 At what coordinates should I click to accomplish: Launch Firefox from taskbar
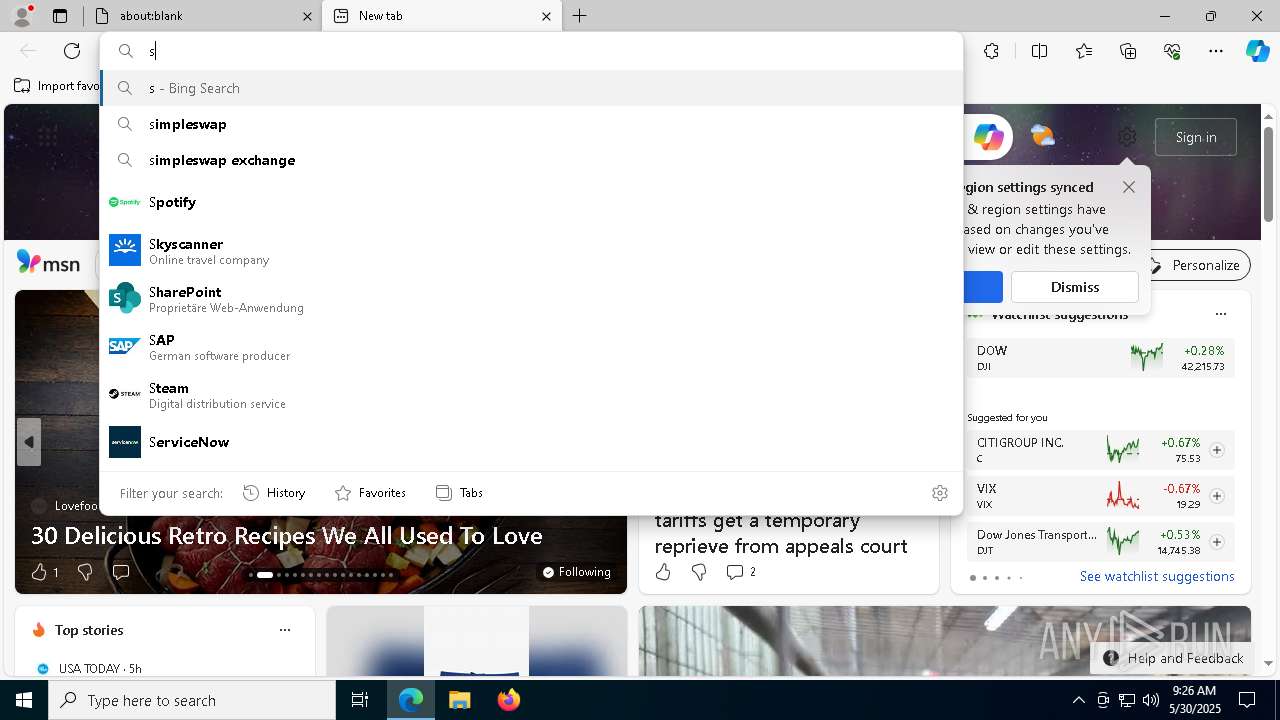pyautogui.click(x=508, y=700)
